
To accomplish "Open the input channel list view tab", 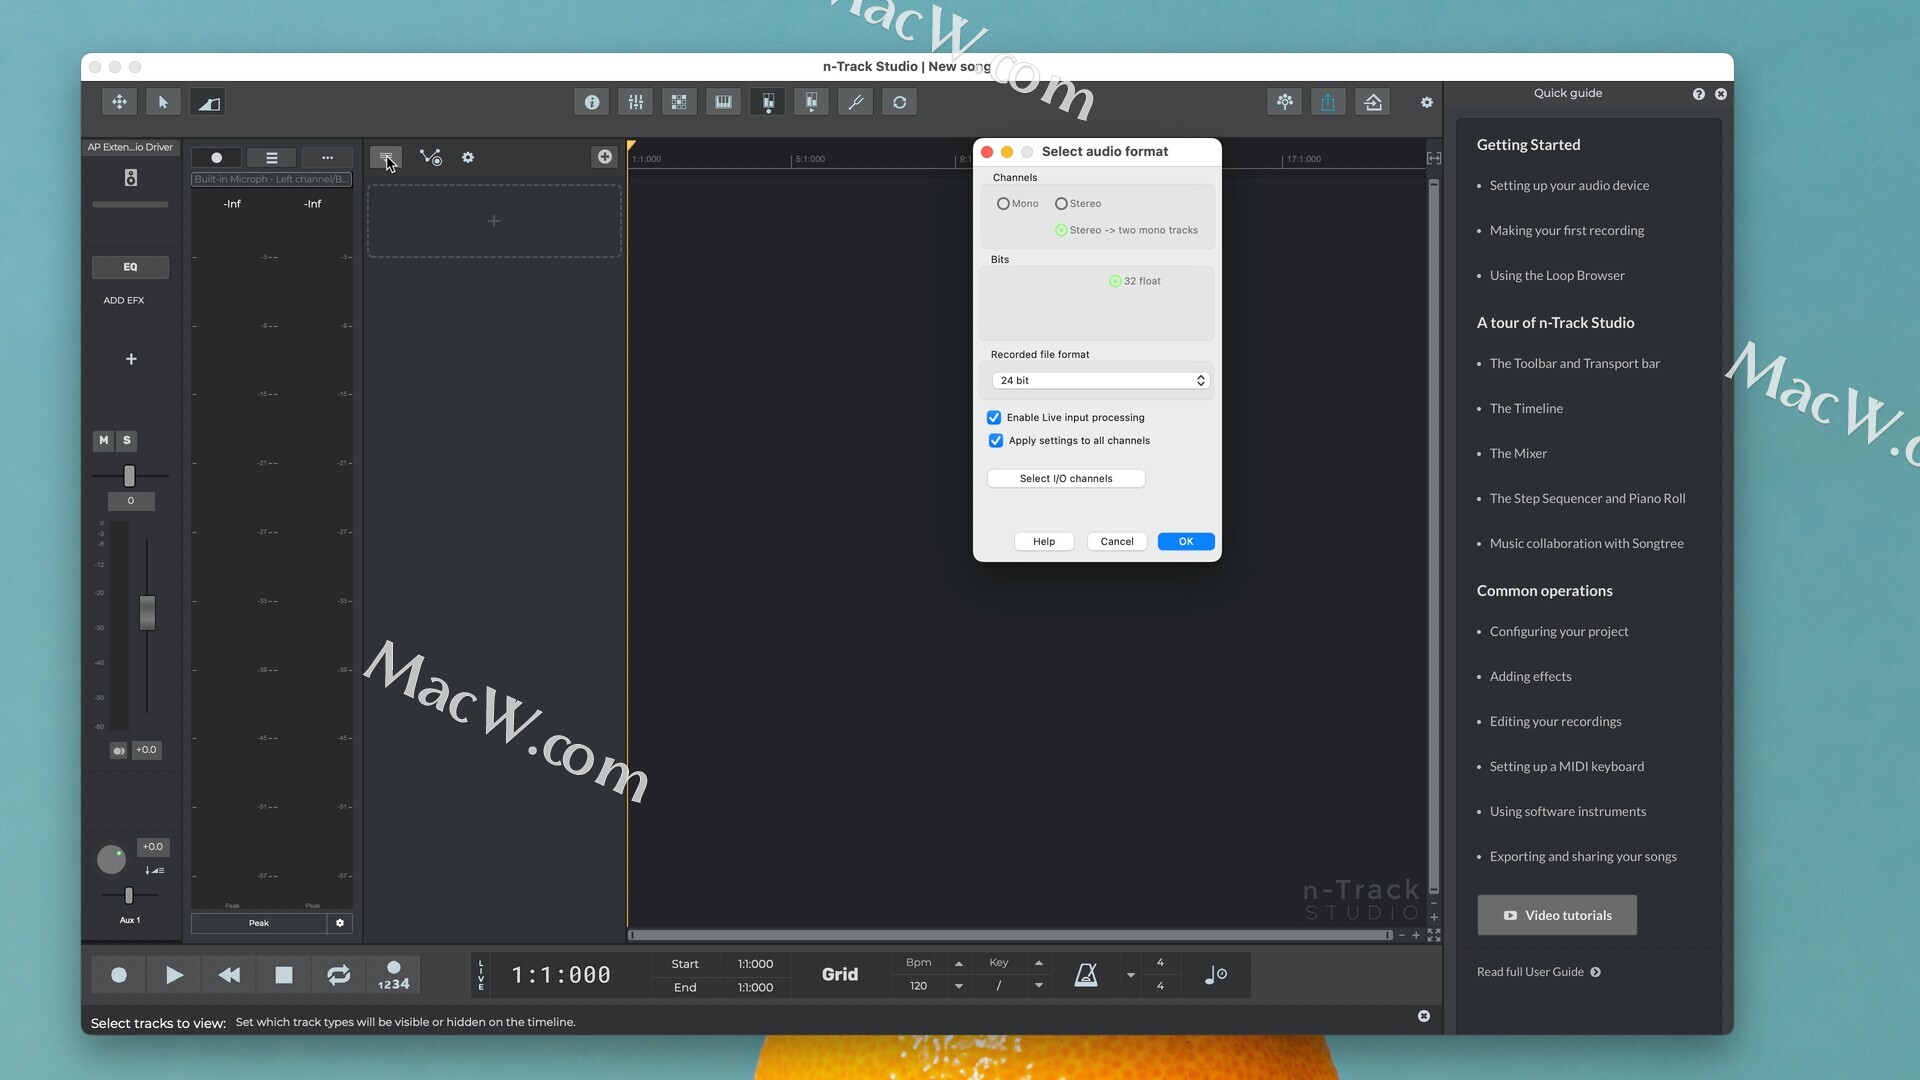I will tap(271, 158).
